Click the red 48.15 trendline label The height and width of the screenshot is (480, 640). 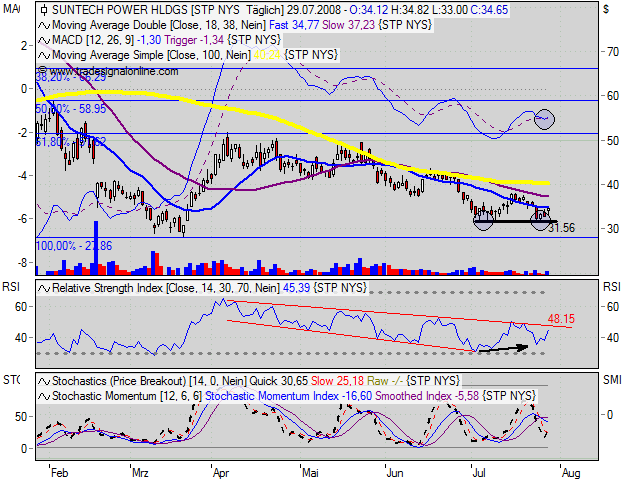pos(561,320)
